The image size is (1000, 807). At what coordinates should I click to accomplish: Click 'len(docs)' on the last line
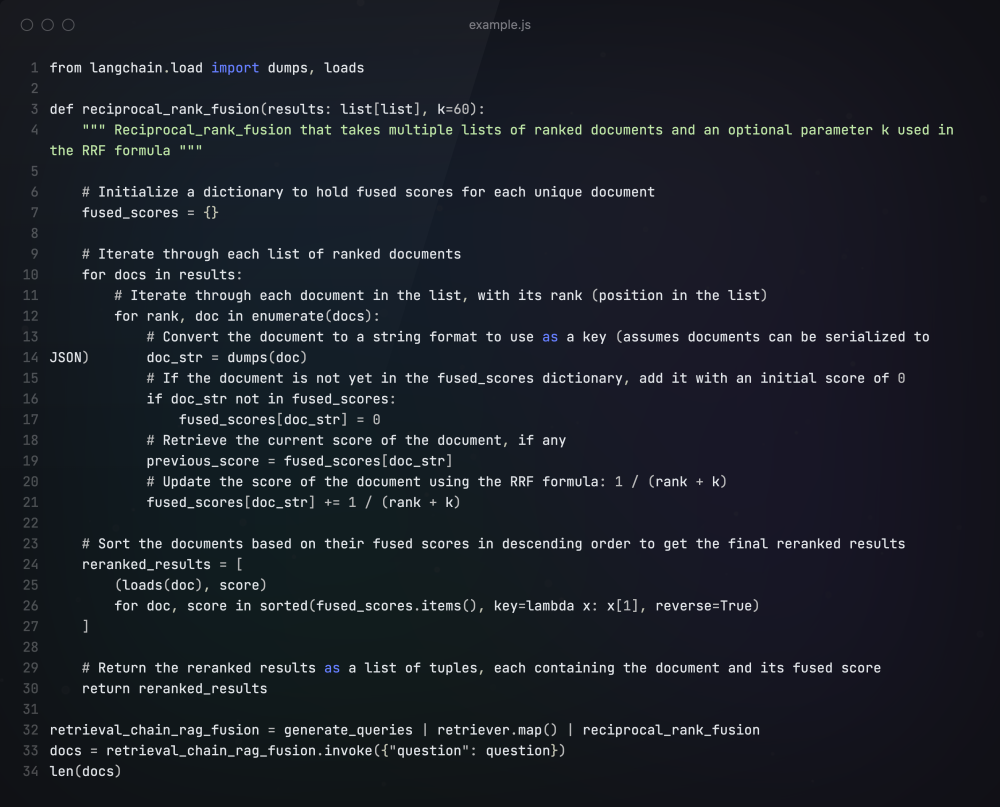tap(85, 771)
